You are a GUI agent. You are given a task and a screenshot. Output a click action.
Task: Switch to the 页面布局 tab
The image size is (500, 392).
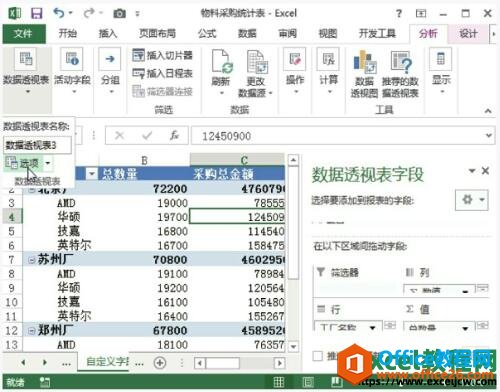pyautogui.click(x=157, y=33)
